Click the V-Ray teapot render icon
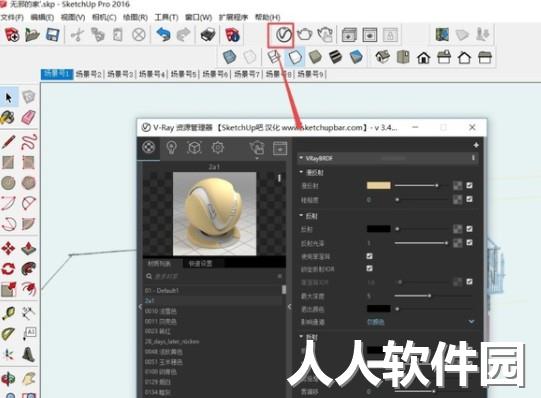Screen dimensions: 541x398 click(304, 34)
